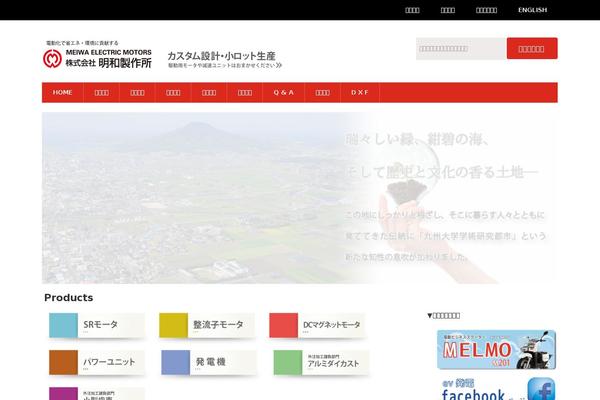Open the Q & A menu item
Viewport: 600px width, 400px height.
click(284, 93)
